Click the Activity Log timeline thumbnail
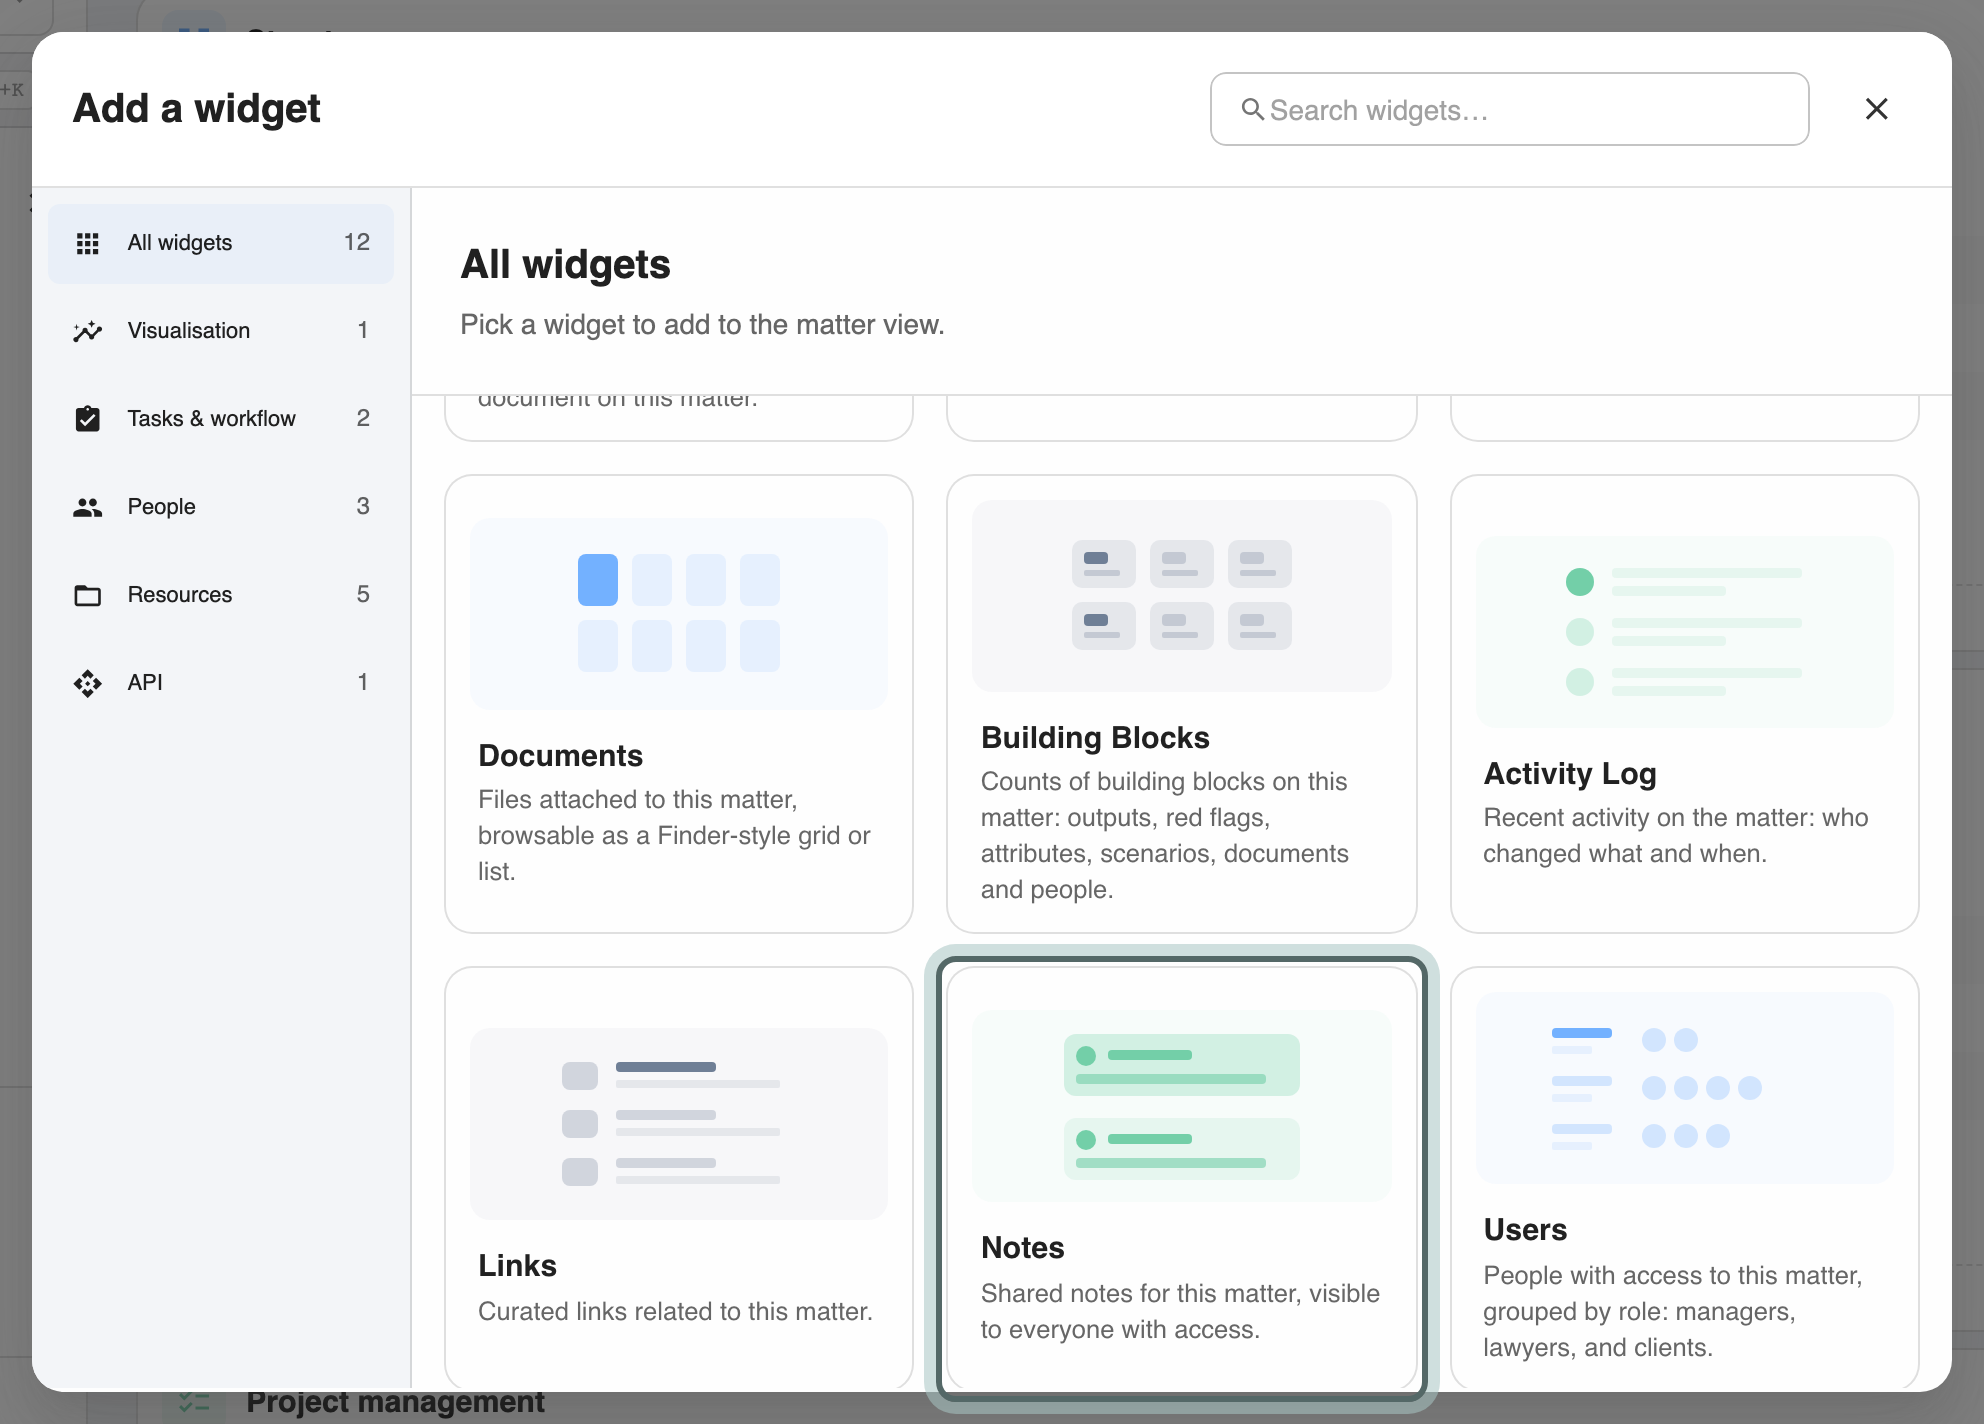The width and height of the screenshot is (1984, 1424). coord(1685,631)
